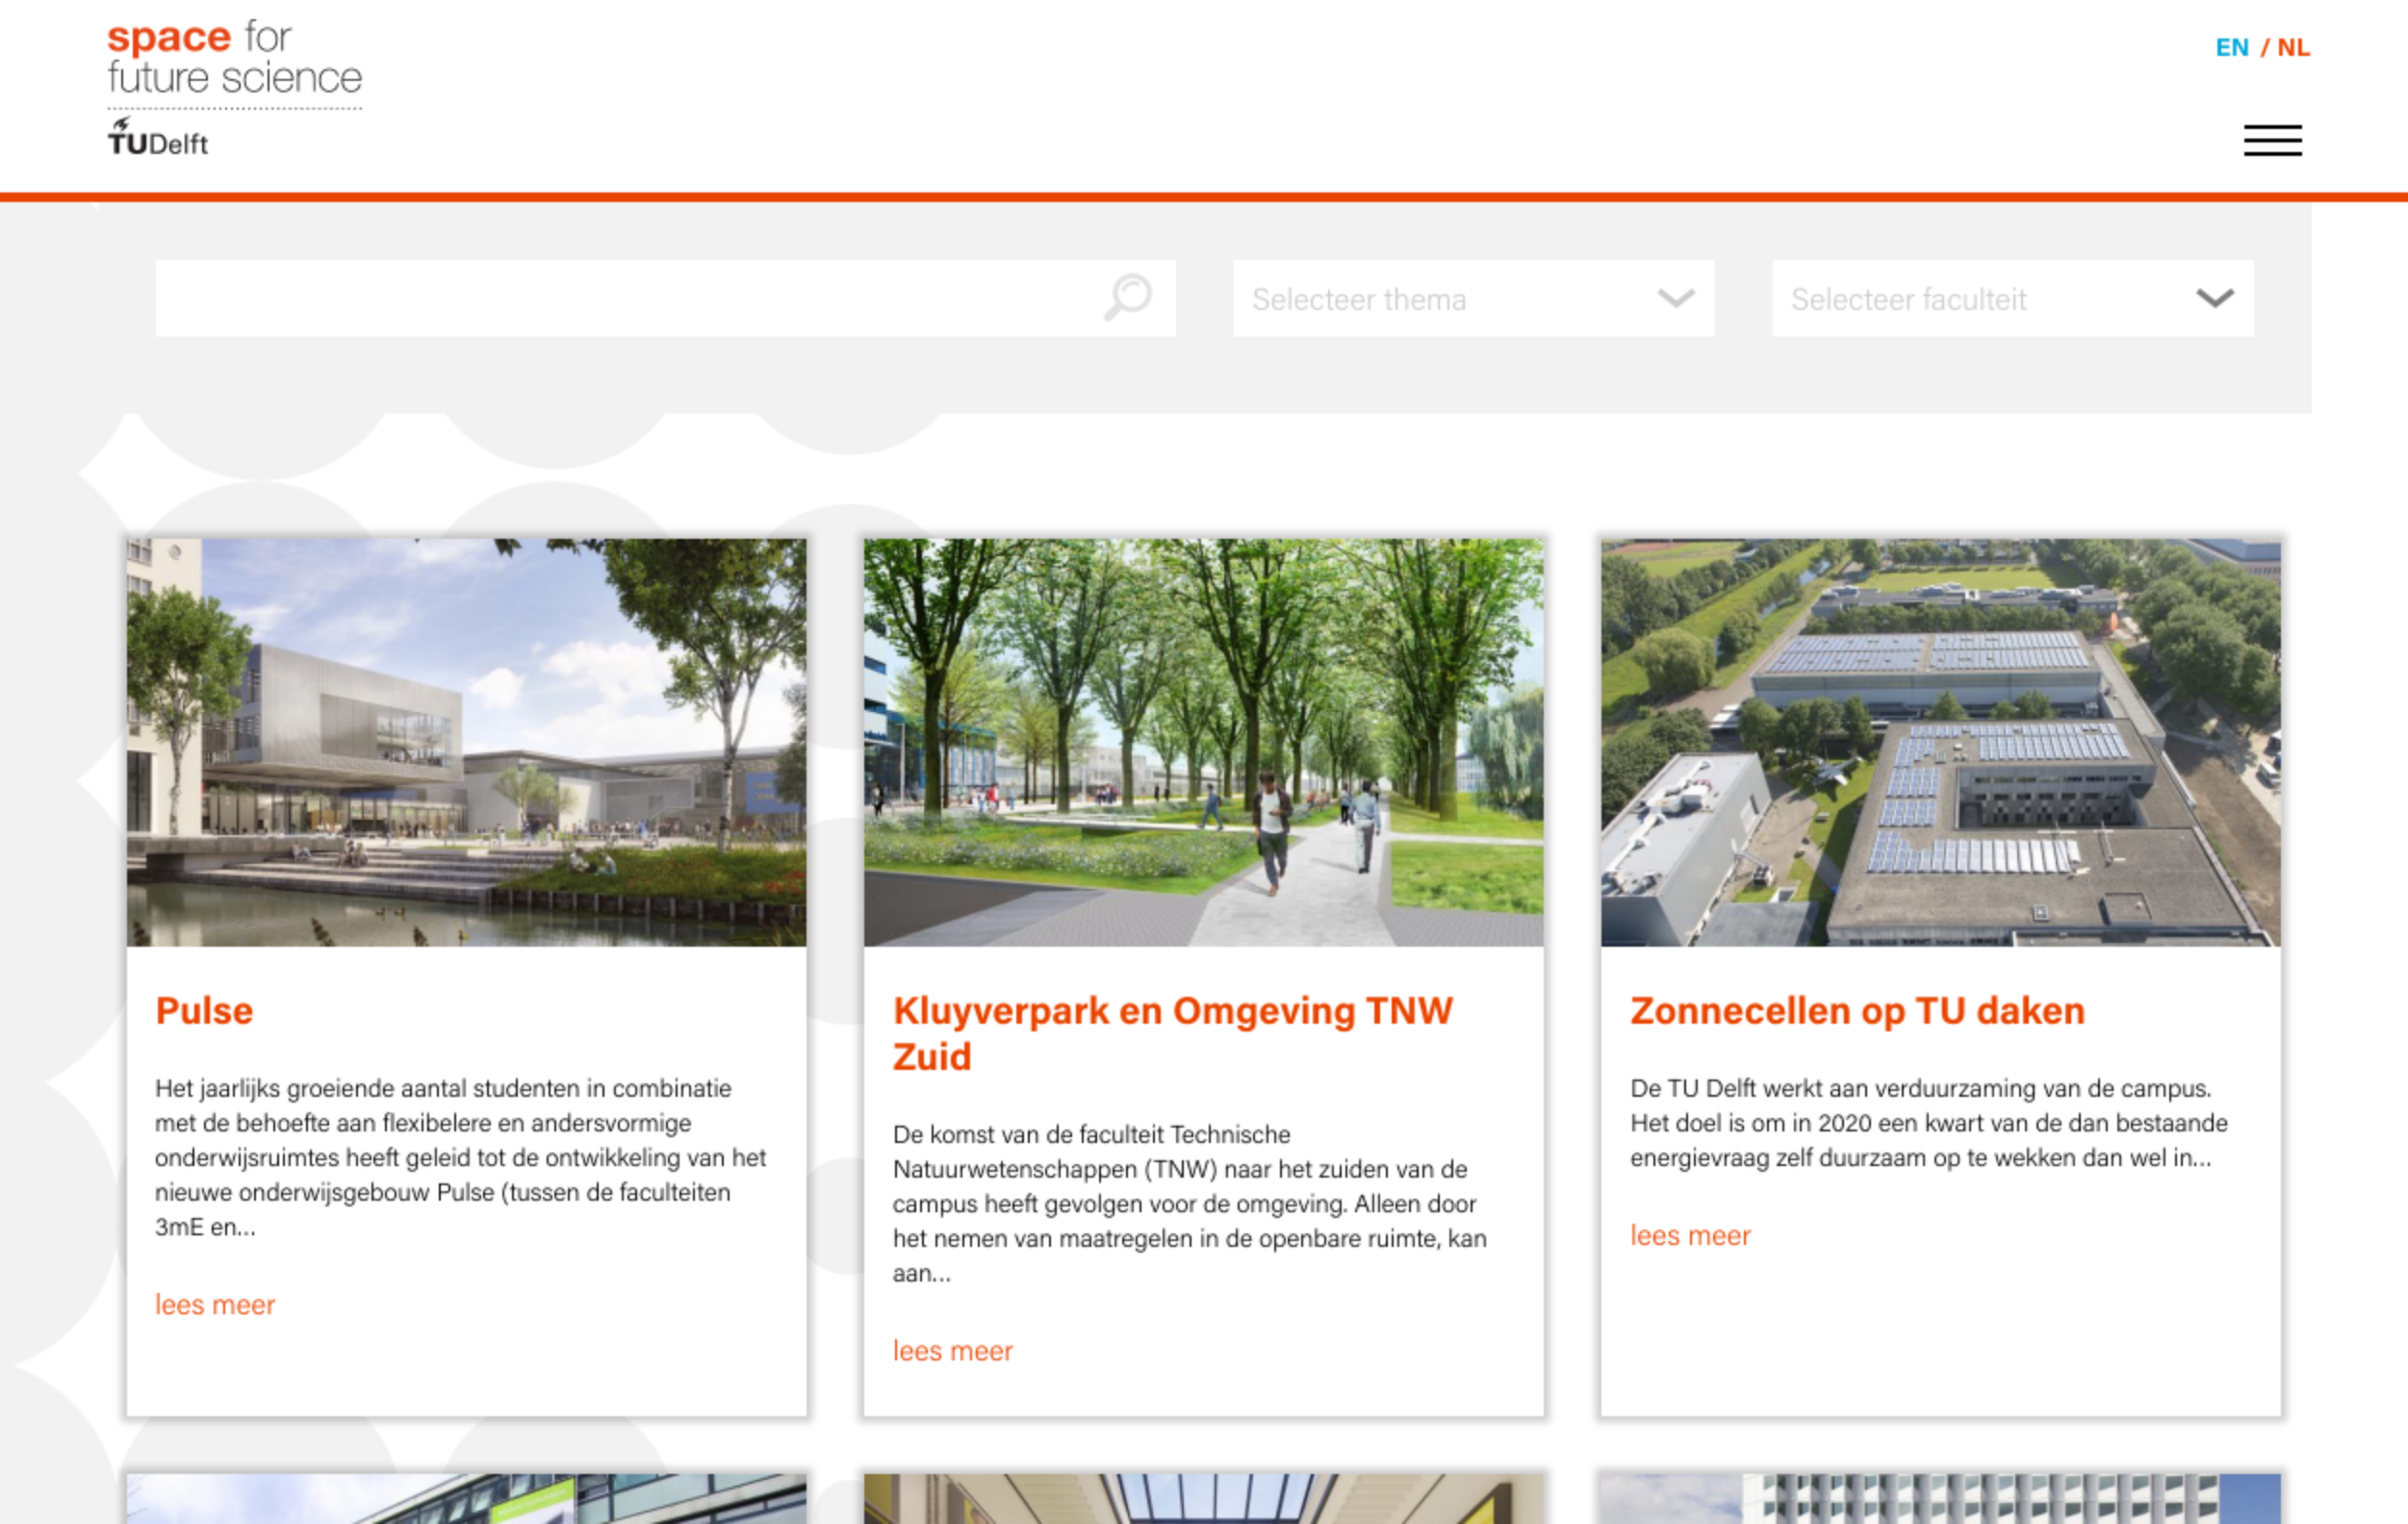The height and width of the screenshot is (1524, 2408).
Task: Go to the space for future science logo
Action: pos(234,57)
